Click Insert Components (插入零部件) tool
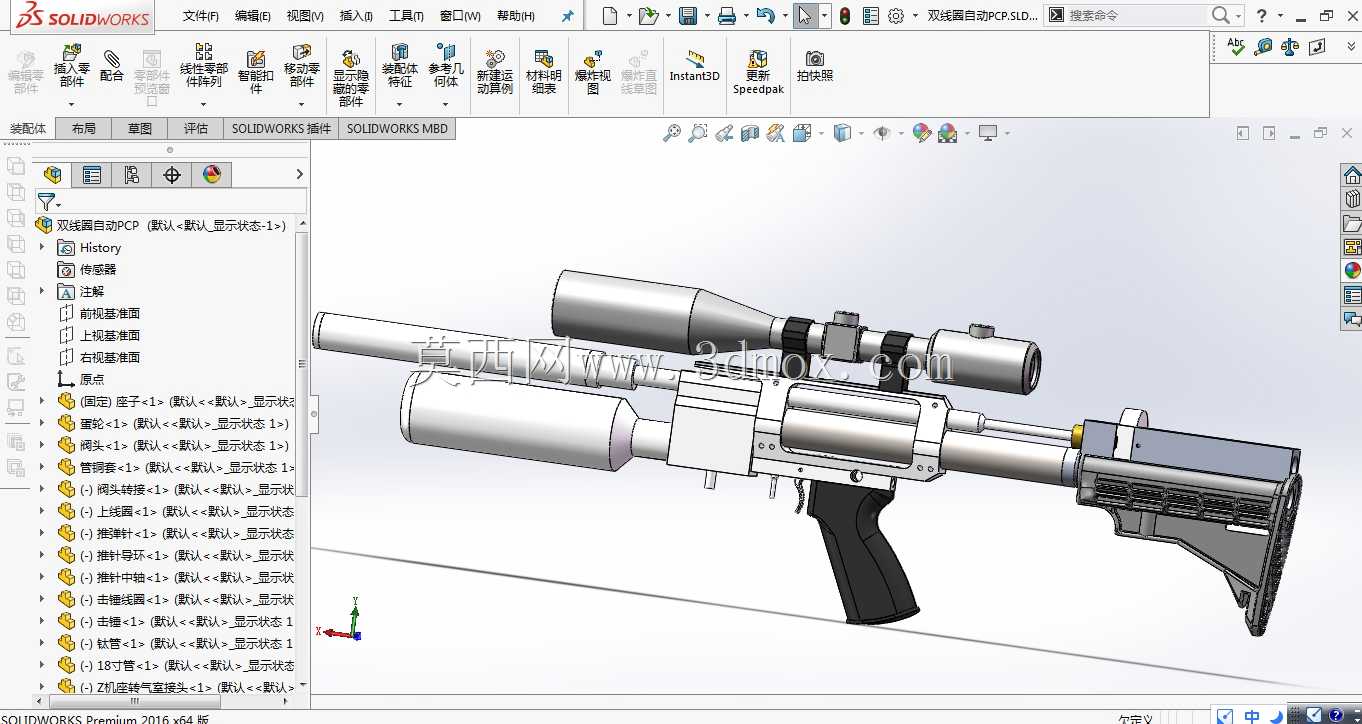Screen dimensions: 1362x724 pos(71,67)
